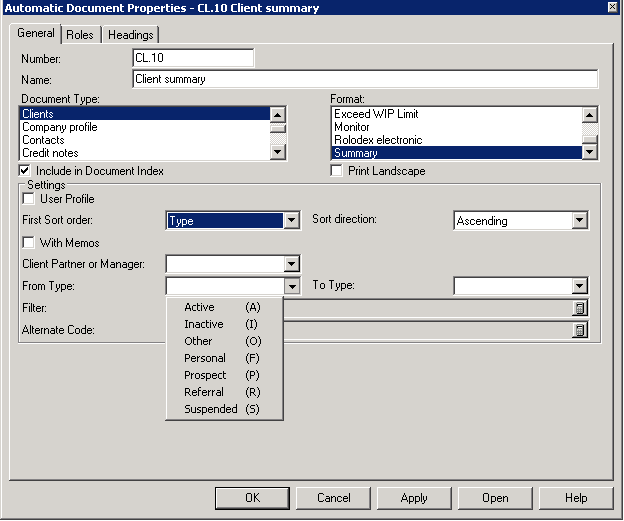Click the Alternate Code builder icon
624x521 pixels.
pyautogui.click(x=579, y=330)
